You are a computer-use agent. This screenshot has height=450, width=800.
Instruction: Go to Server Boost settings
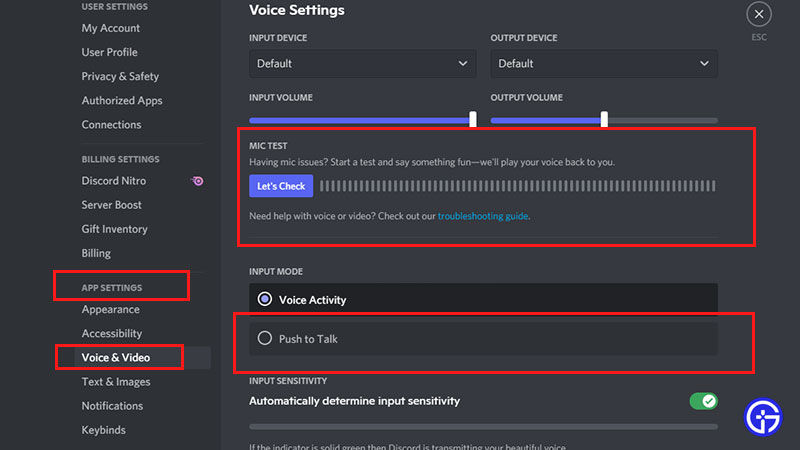click(x=111, y=205)
